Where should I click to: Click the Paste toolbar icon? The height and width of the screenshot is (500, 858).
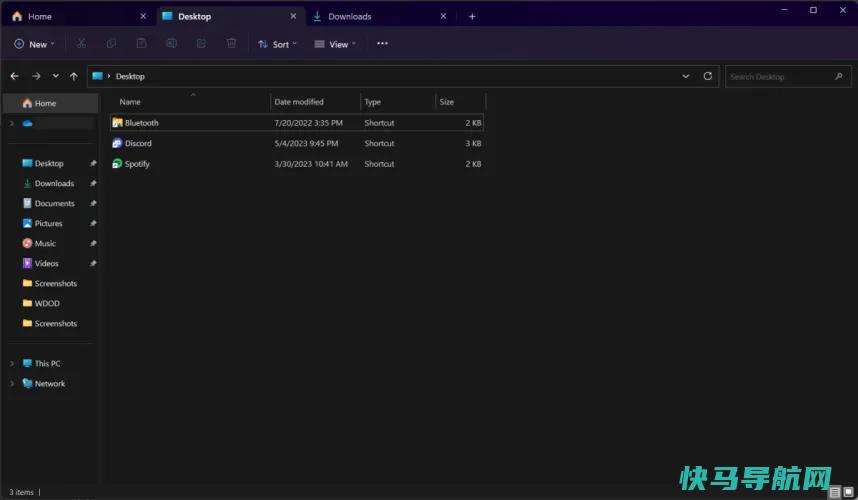click(141, 43)
